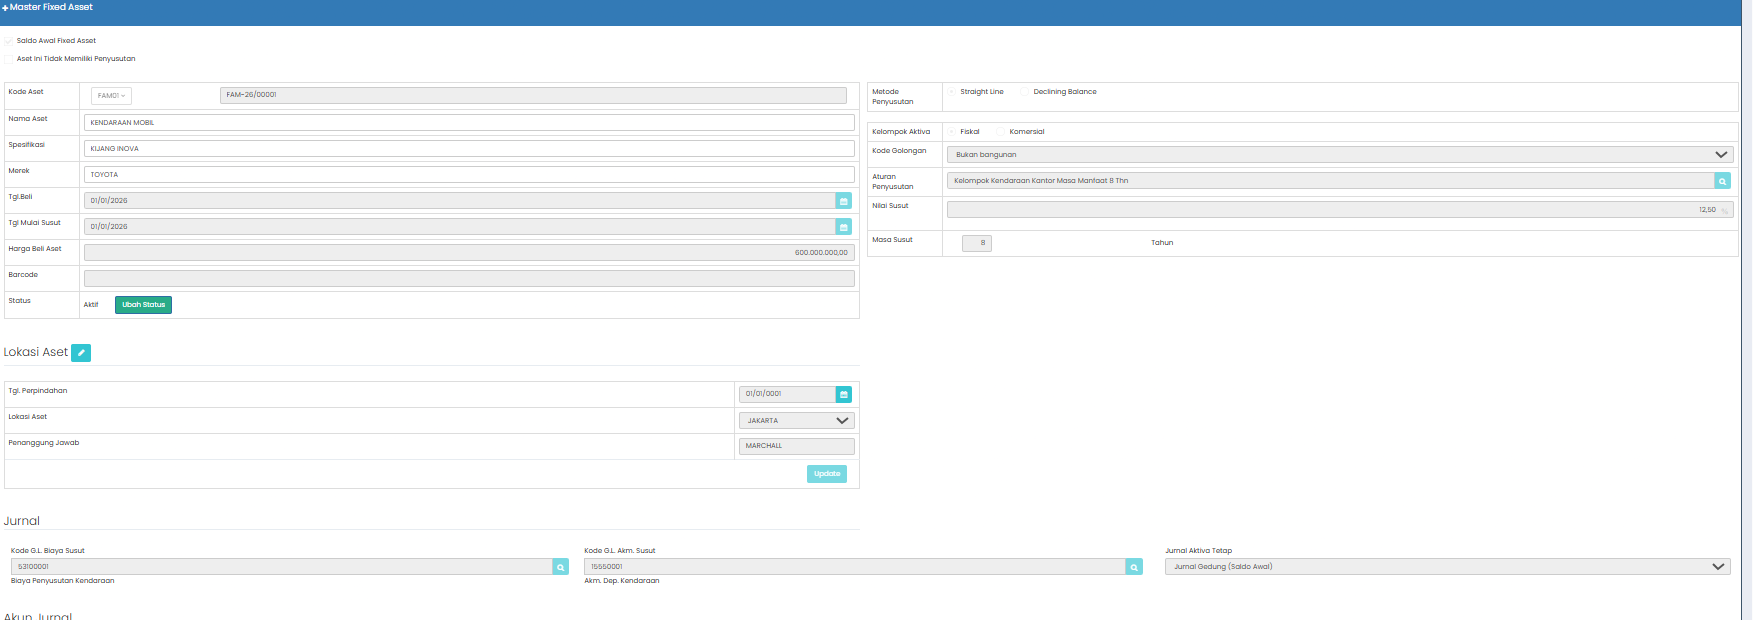Open the Tgl.Beli calendar picker
The height and width of the screenshot is (620, 1753).
pyautogui.click(x=843, y=201)
